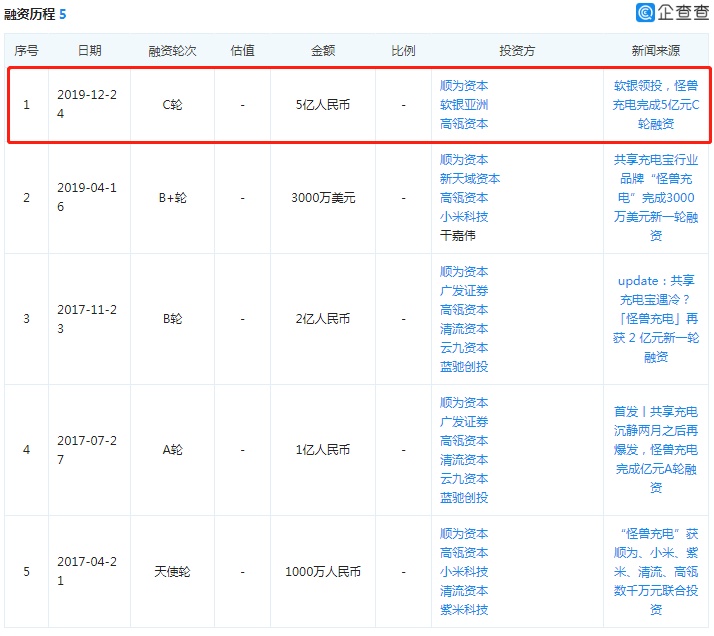Click the 投资方 column header
This screenshot has width=714, height=636.
517,51
